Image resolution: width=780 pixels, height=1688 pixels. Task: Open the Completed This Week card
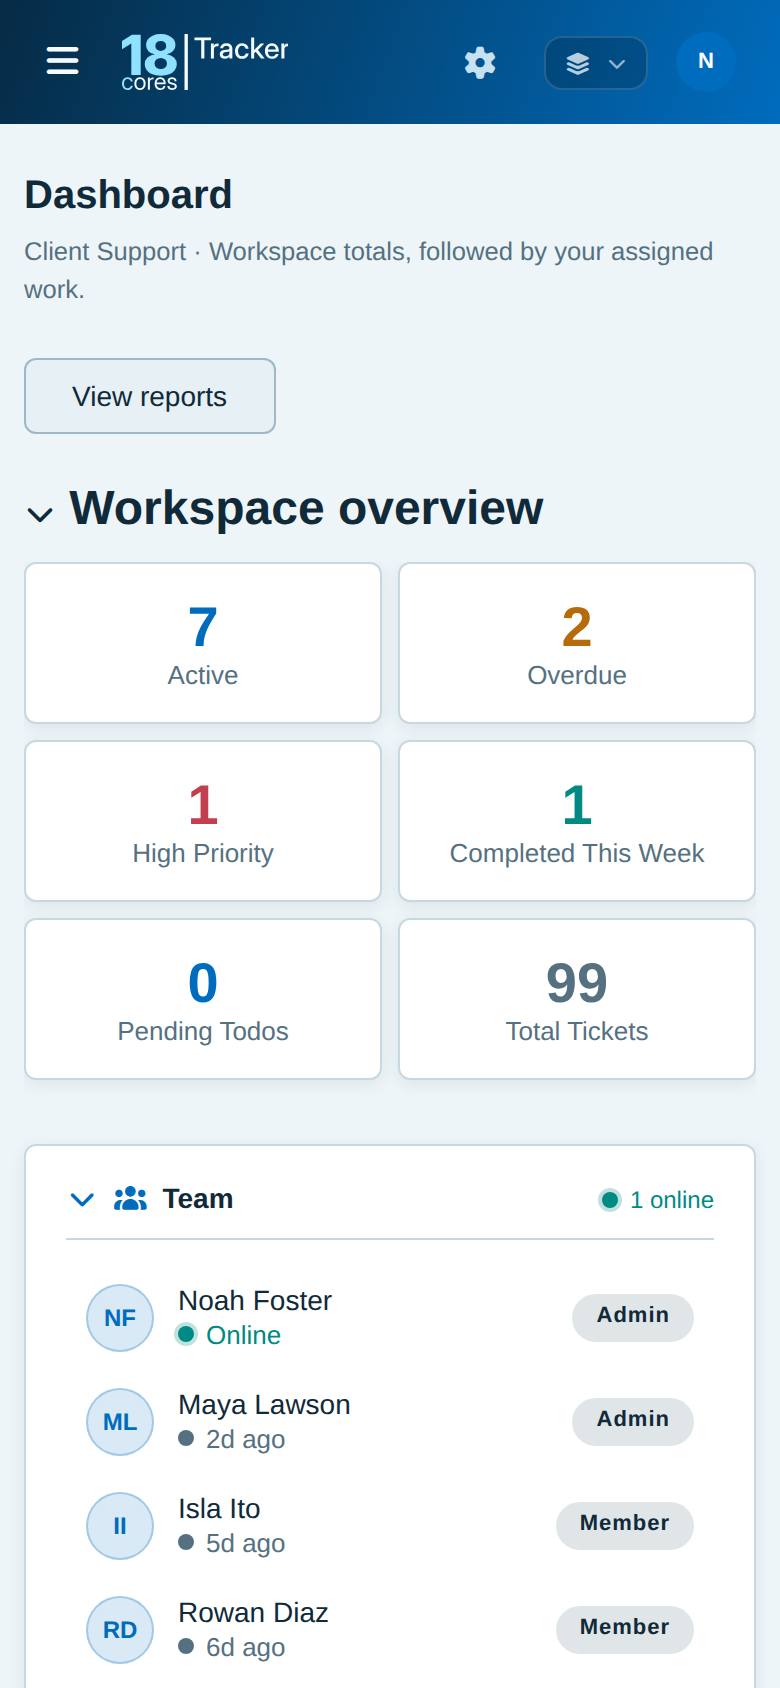pos(577,821)
